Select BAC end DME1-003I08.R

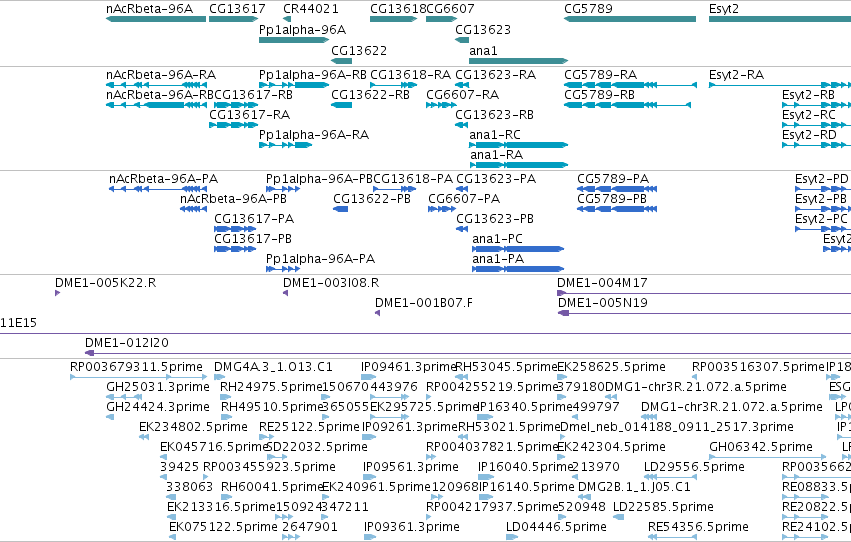285,293
